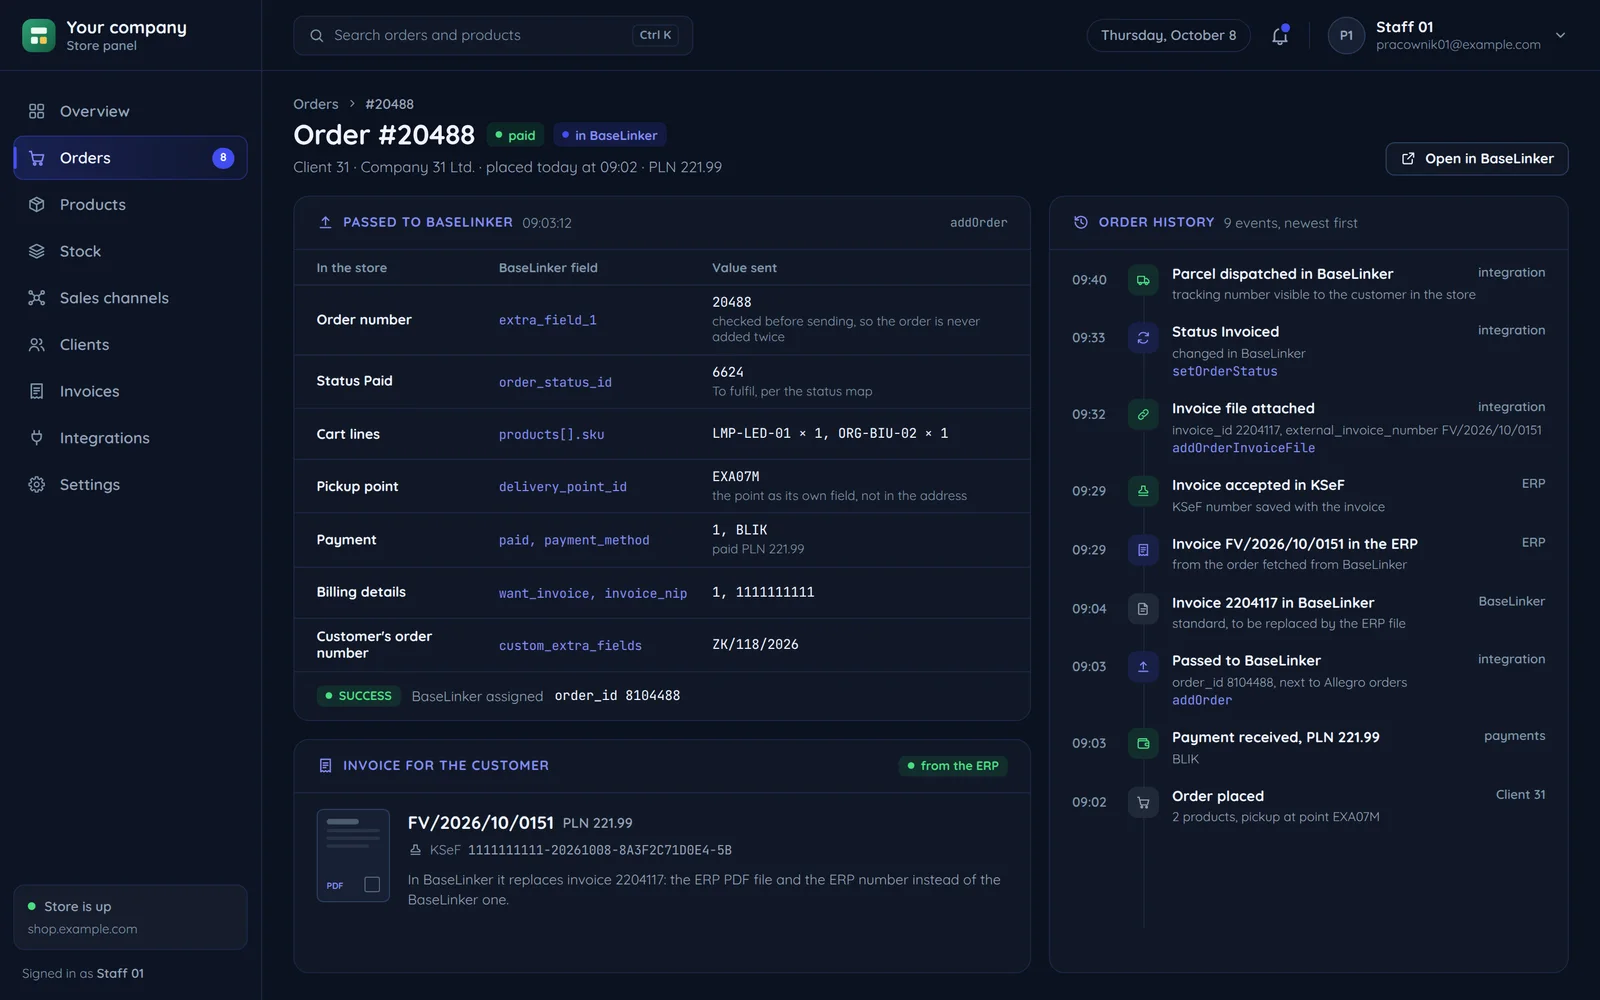Click the wallet icon for Payment received
This screenshot has width=1600, height=1000.
tap(1143, 743)
